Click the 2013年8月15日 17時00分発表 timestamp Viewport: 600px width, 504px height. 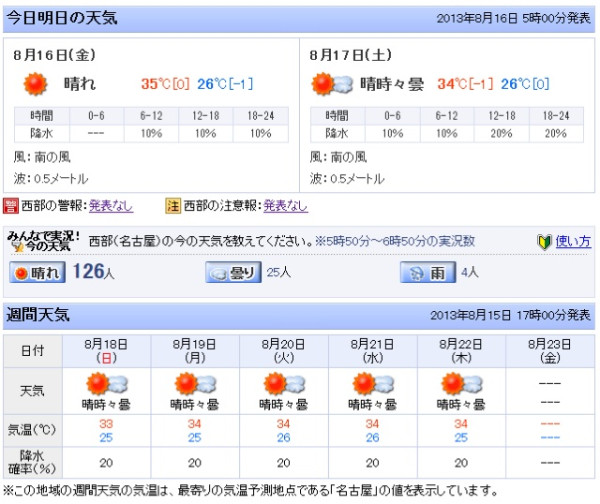pyautogui.click(x=510, y=315)
